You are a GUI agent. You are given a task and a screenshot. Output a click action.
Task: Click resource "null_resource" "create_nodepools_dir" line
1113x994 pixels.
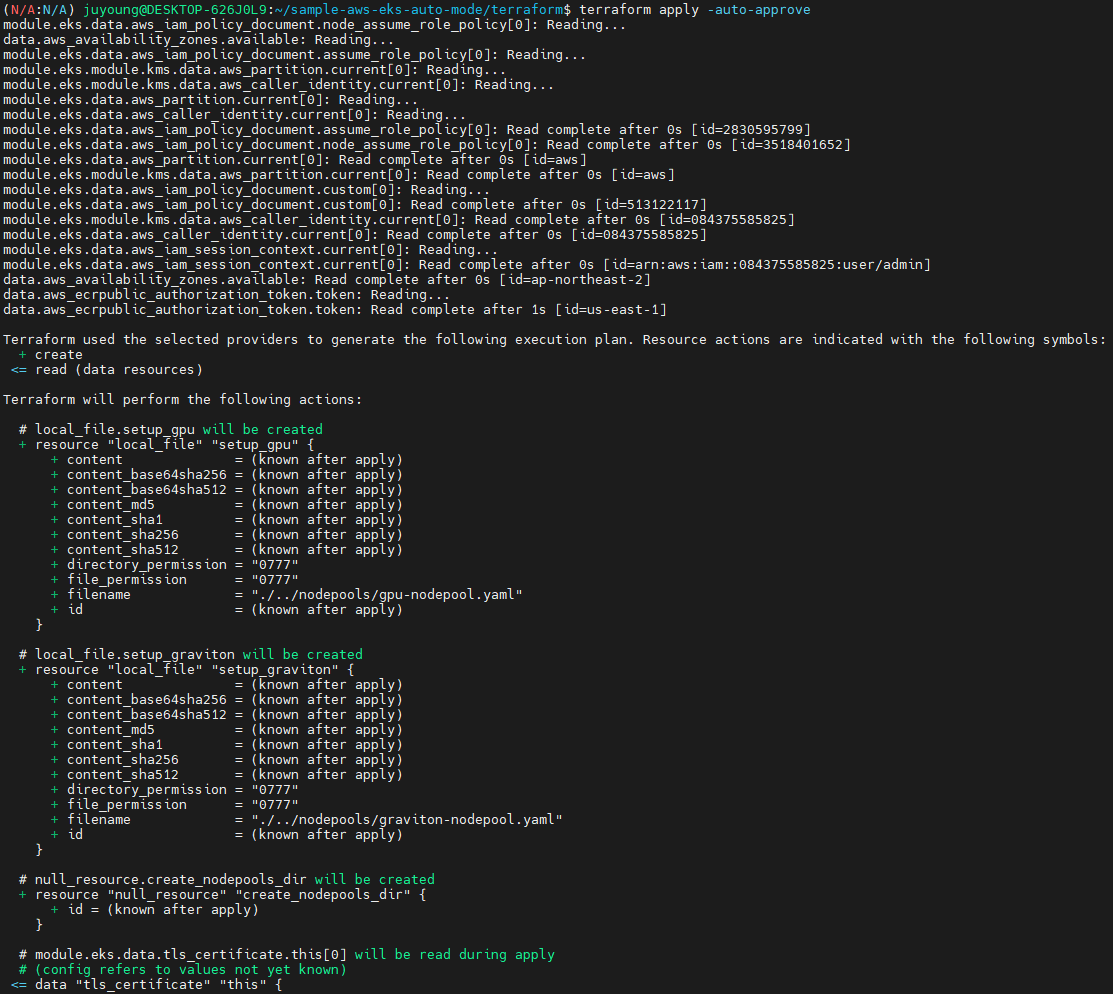[222, 895]
